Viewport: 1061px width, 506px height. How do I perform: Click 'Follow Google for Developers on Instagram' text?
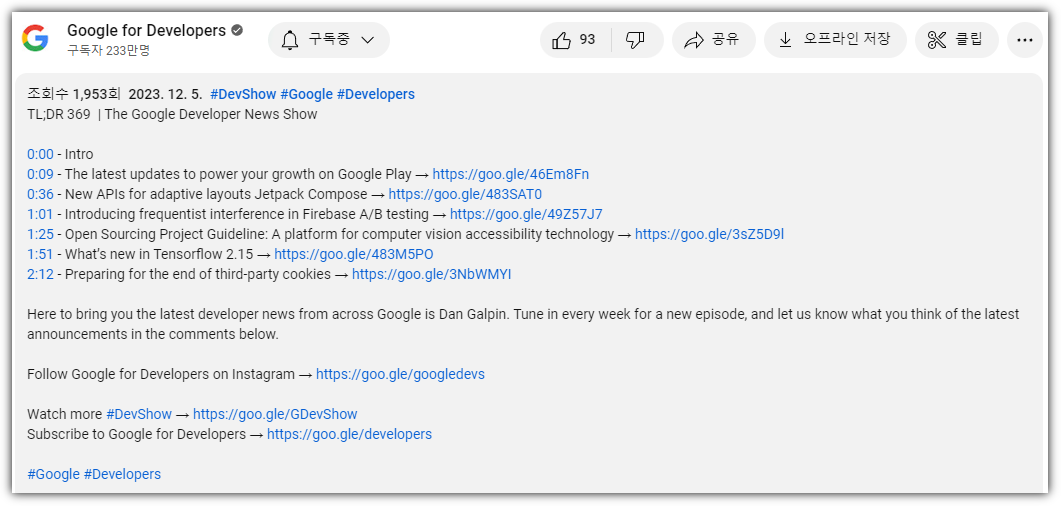pyautogui.click(x=161, y=374)
